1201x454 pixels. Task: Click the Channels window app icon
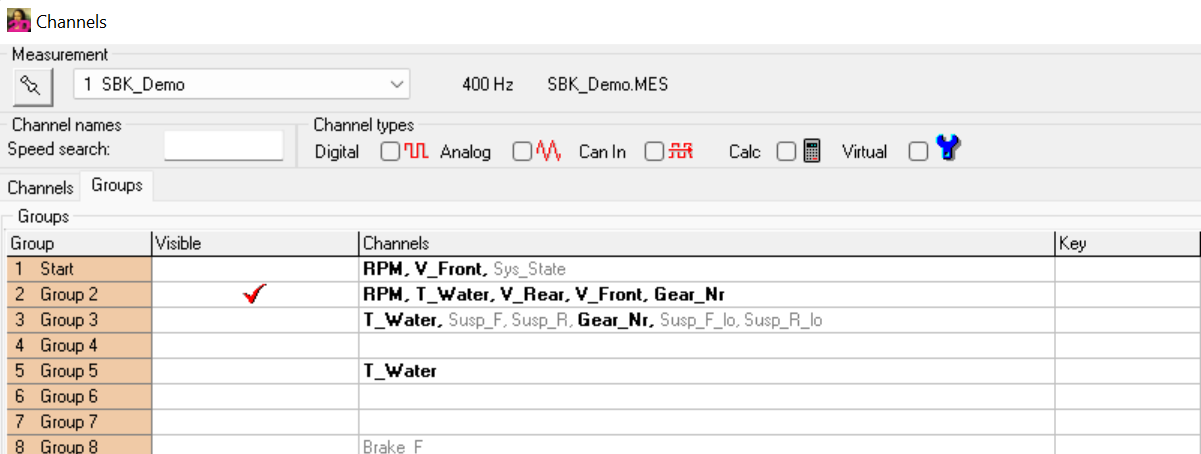pyautogui.click(x=18, y=20)
